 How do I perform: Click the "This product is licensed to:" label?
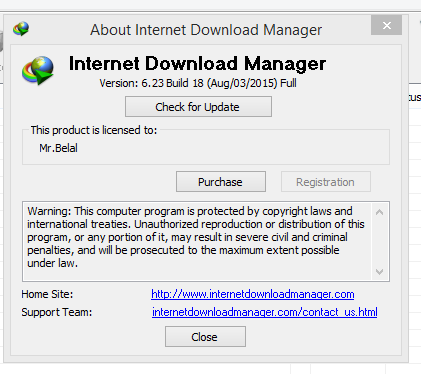tap(94, 130)
